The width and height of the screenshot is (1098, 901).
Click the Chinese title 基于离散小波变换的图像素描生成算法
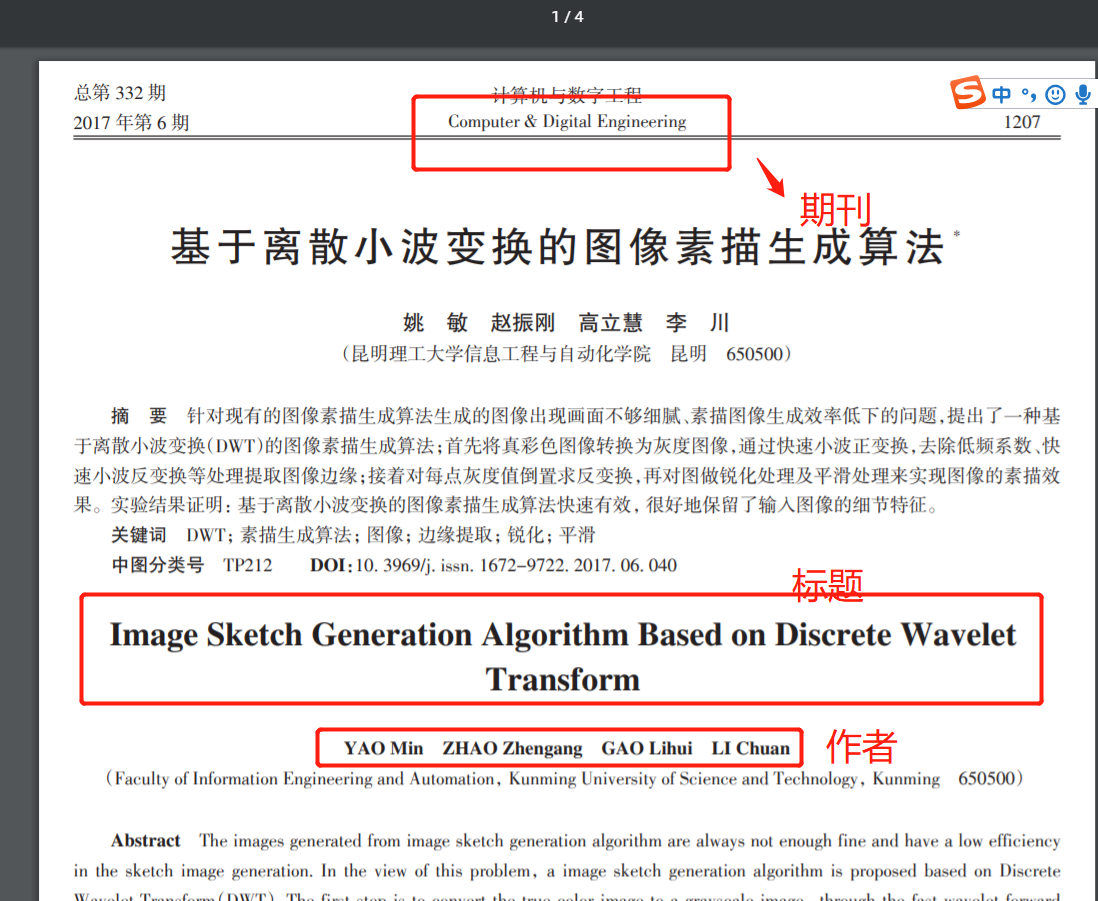558,246
